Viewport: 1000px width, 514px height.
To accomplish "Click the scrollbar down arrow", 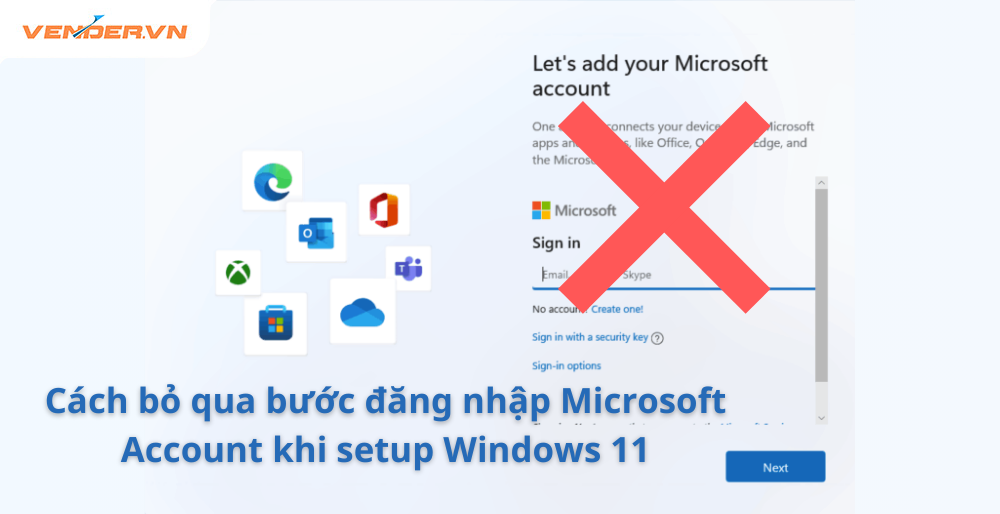I will tap(821, 418).
